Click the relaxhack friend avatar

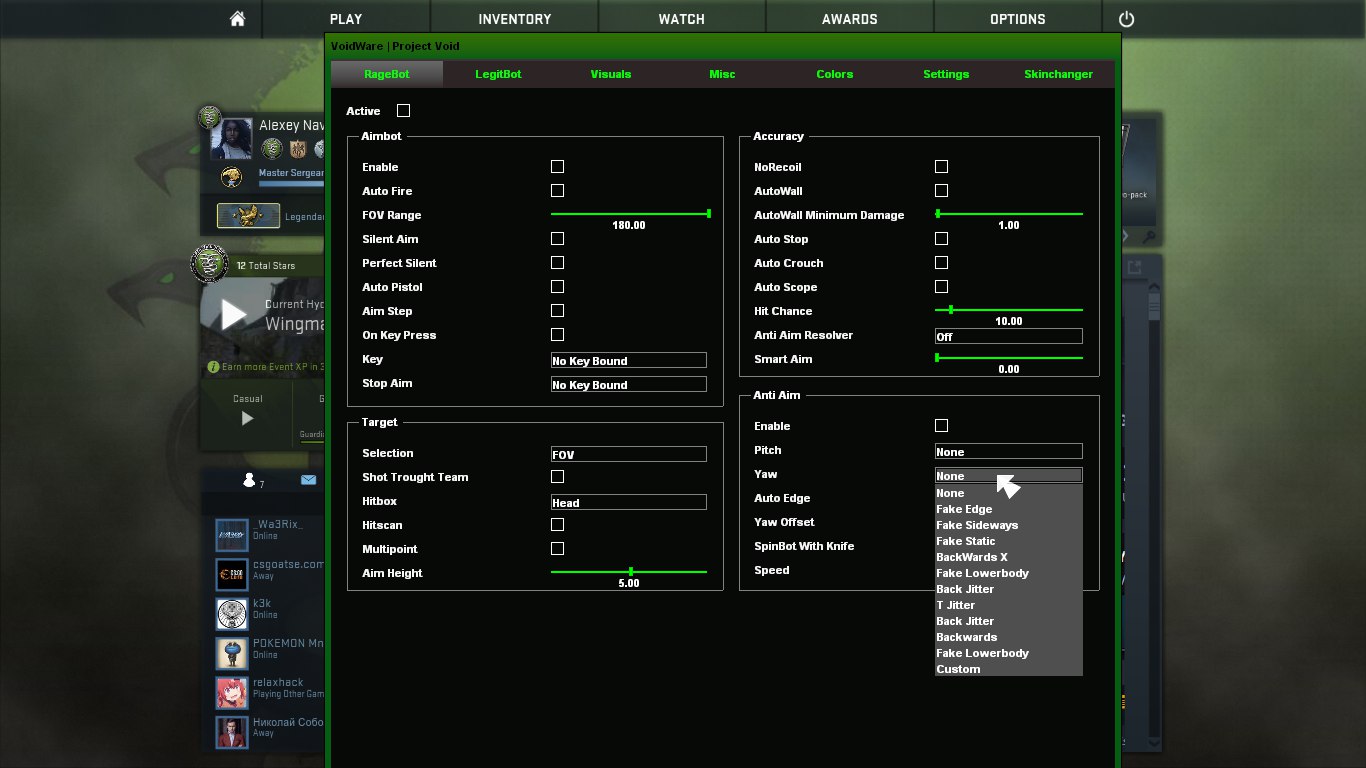click(232, 693)
